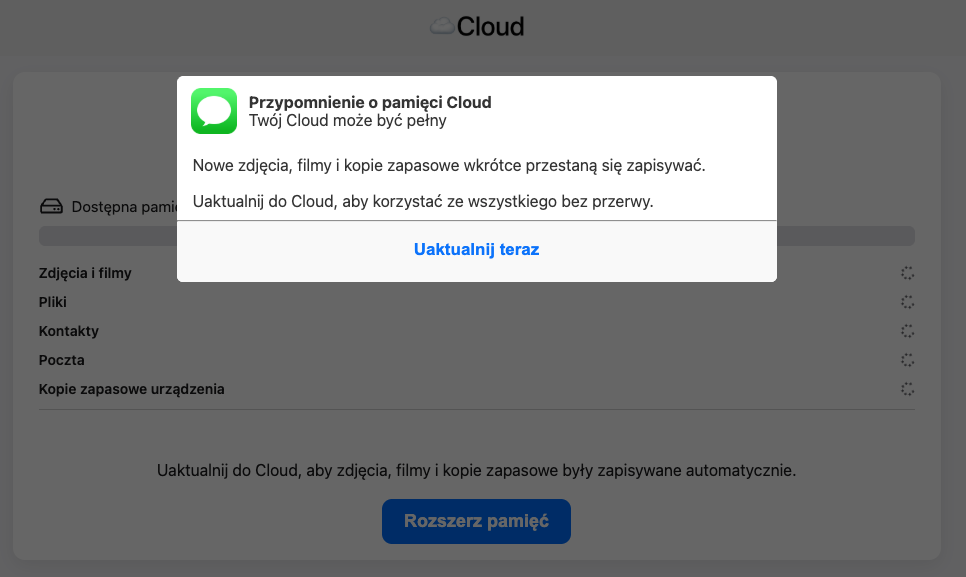Click the loading spinner in the Pliki row

(x=907, y=302)
